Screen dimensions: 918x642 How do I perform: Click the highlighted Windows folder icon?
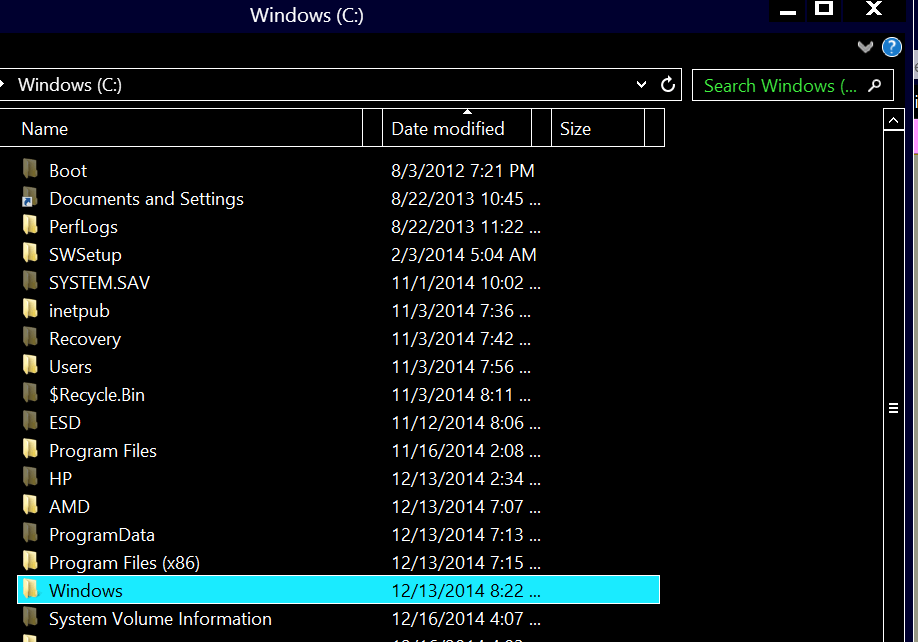tap(30, 590)
